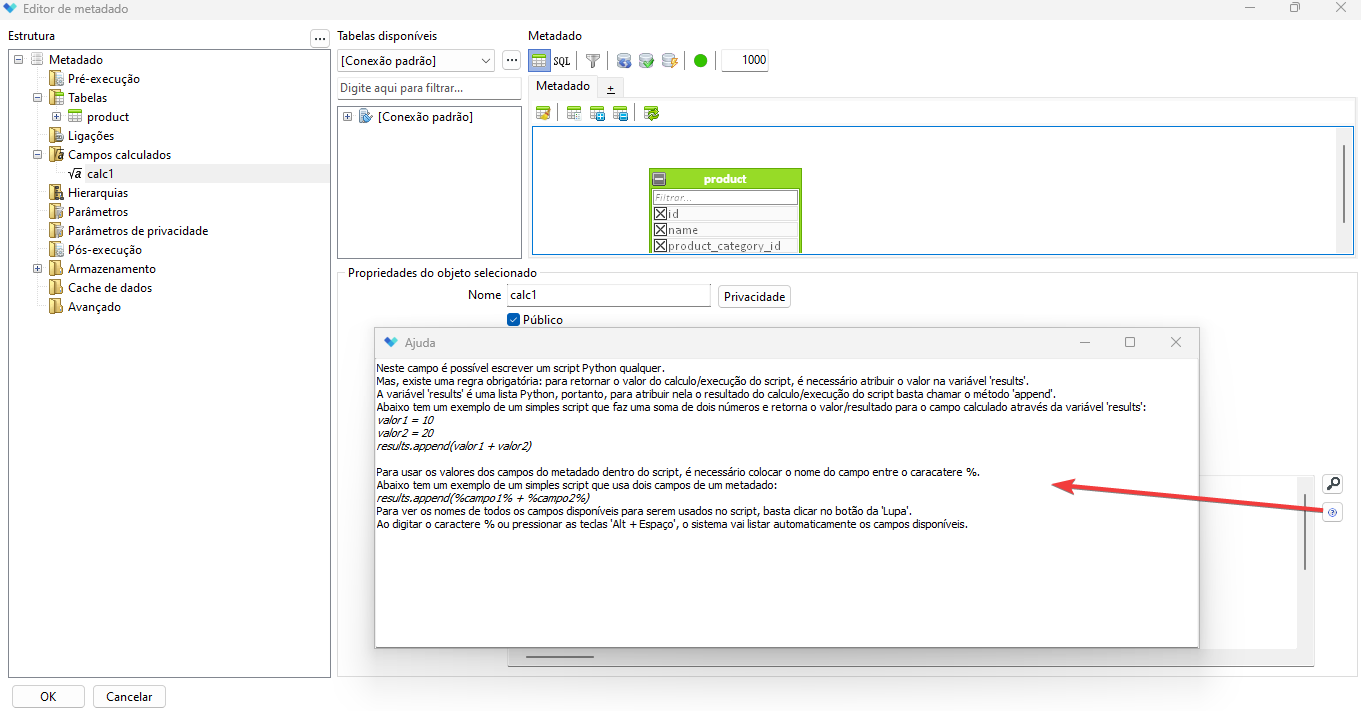Expand the product table node
This screenshot has width=1361, height=711.
coord(57,117)
